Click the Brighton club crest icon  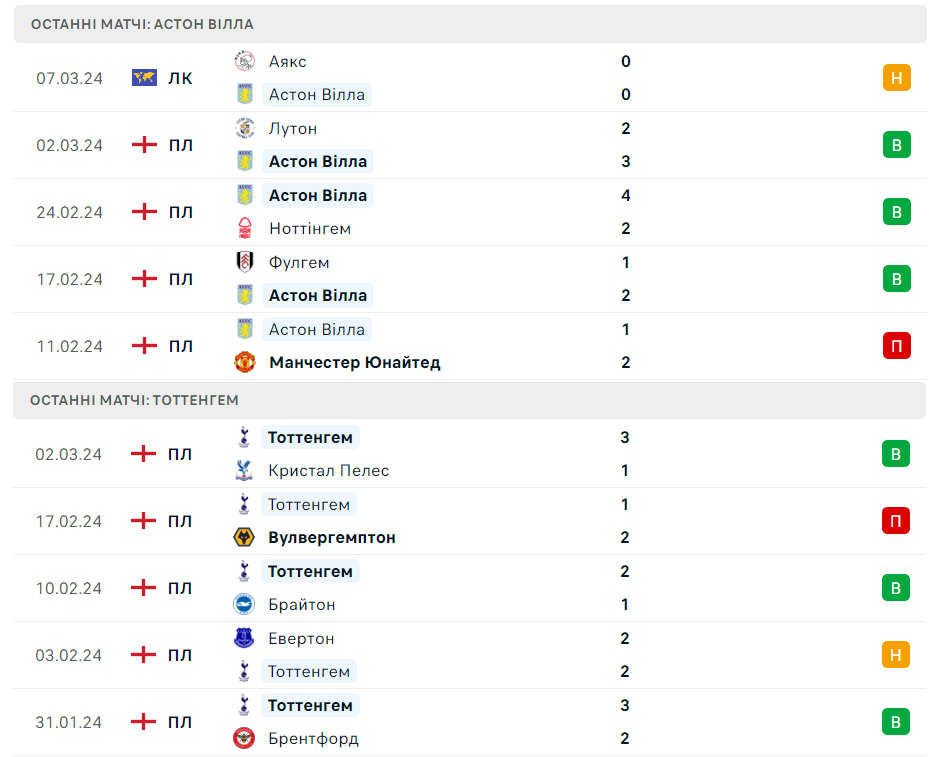point(244,604)
